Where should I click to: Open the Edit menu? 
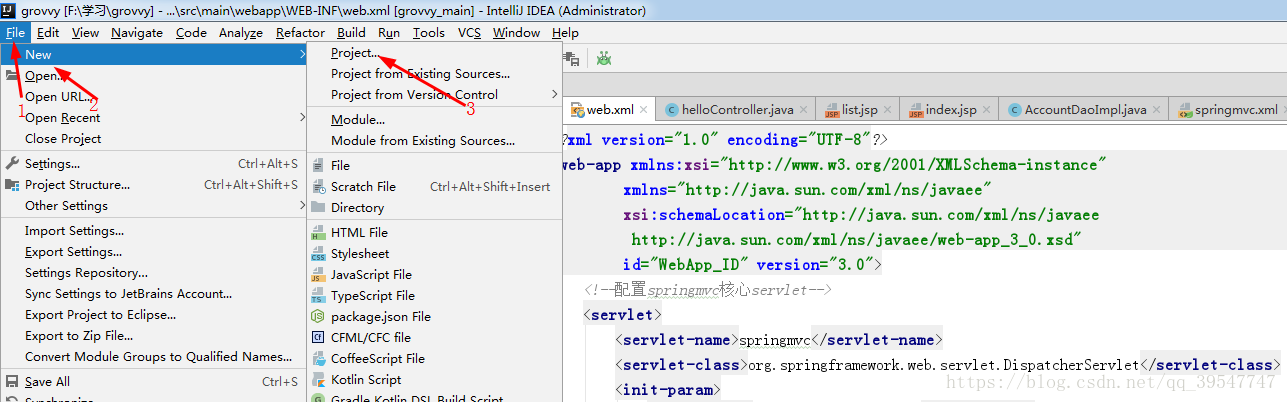click(50, 33)
